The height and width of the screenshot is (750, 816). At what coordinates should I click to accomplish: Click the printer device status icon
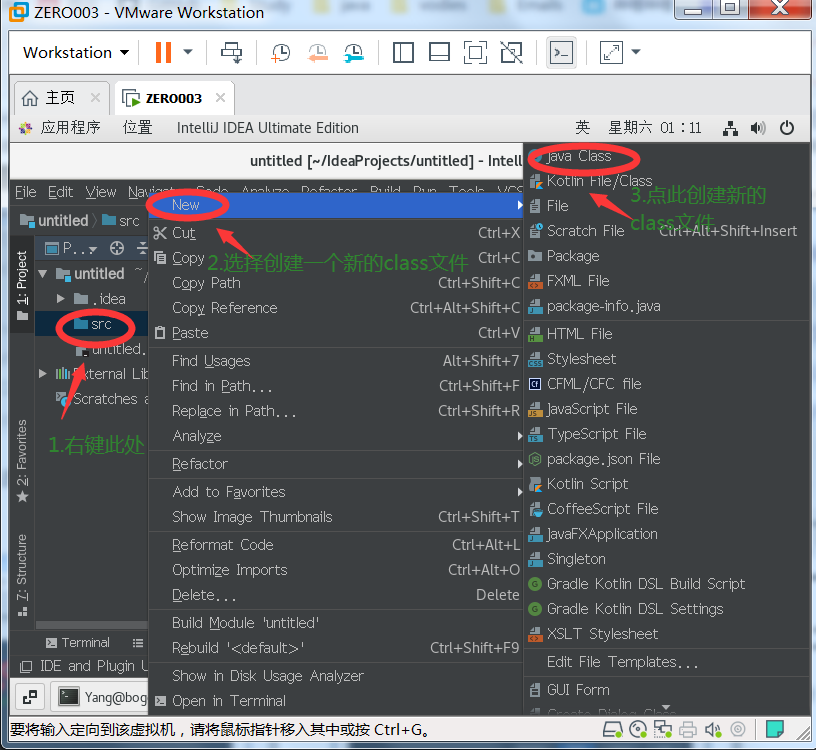(688, 730)
